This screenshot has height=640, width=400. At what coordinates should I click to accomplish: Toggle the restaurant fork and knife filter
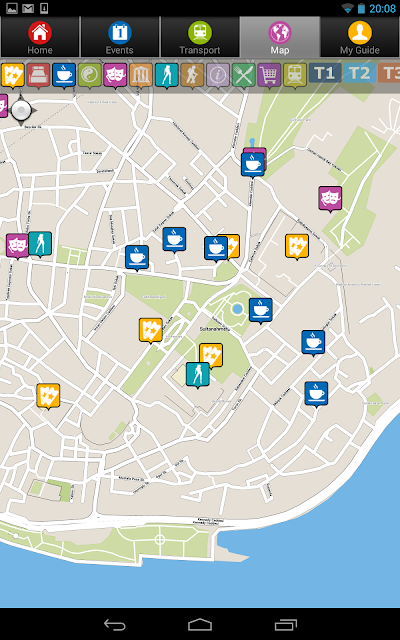pos(244,76)
